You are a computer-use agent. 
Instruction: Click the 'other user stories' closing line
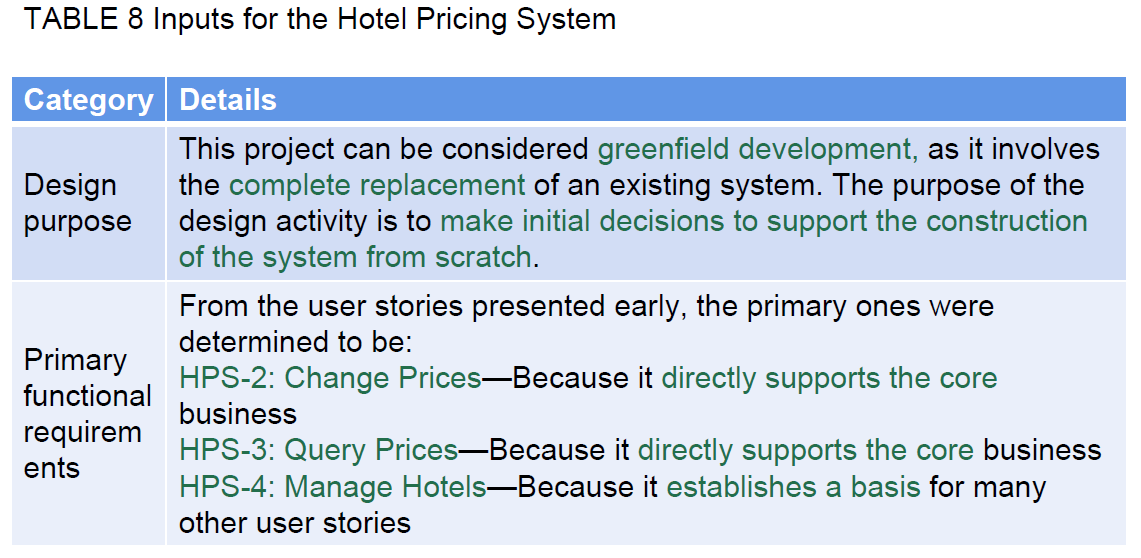[x=295, y=523]
